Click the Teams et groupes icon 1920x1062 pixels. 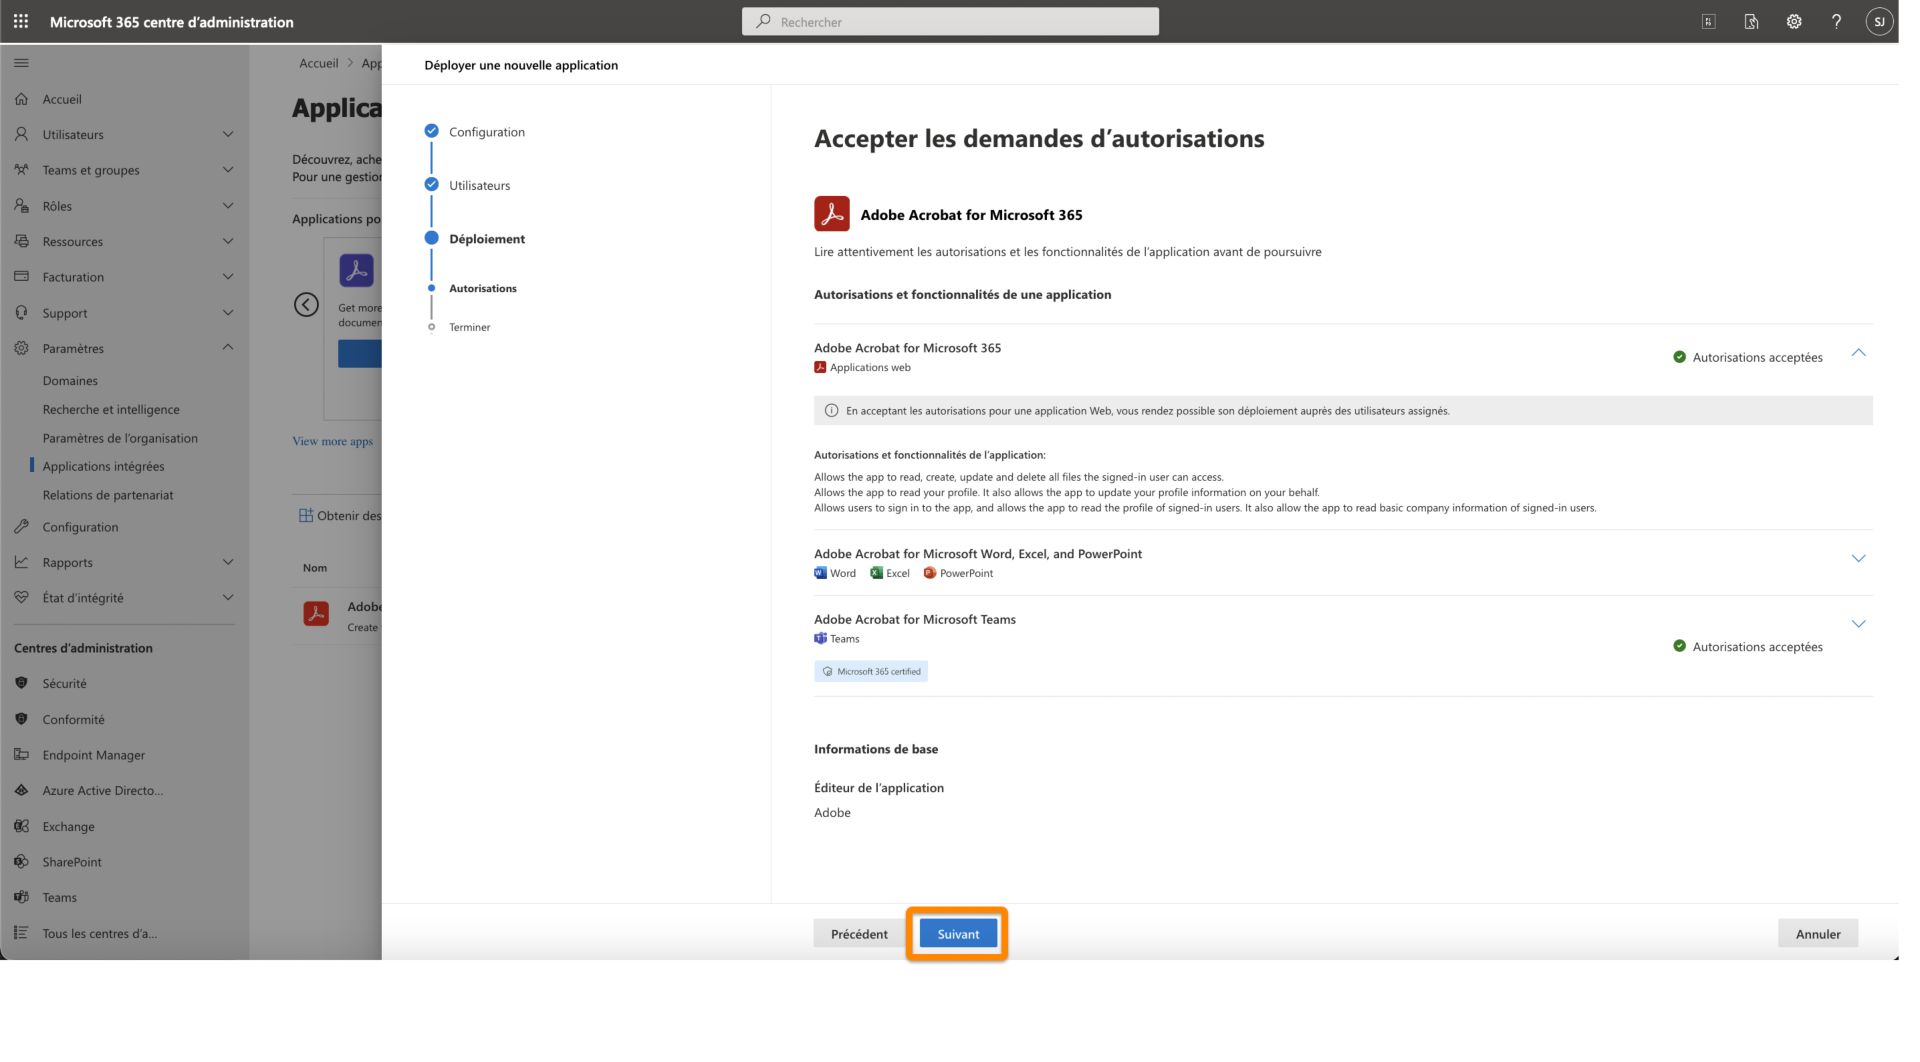pyautogui.click(x=21, y=170)
